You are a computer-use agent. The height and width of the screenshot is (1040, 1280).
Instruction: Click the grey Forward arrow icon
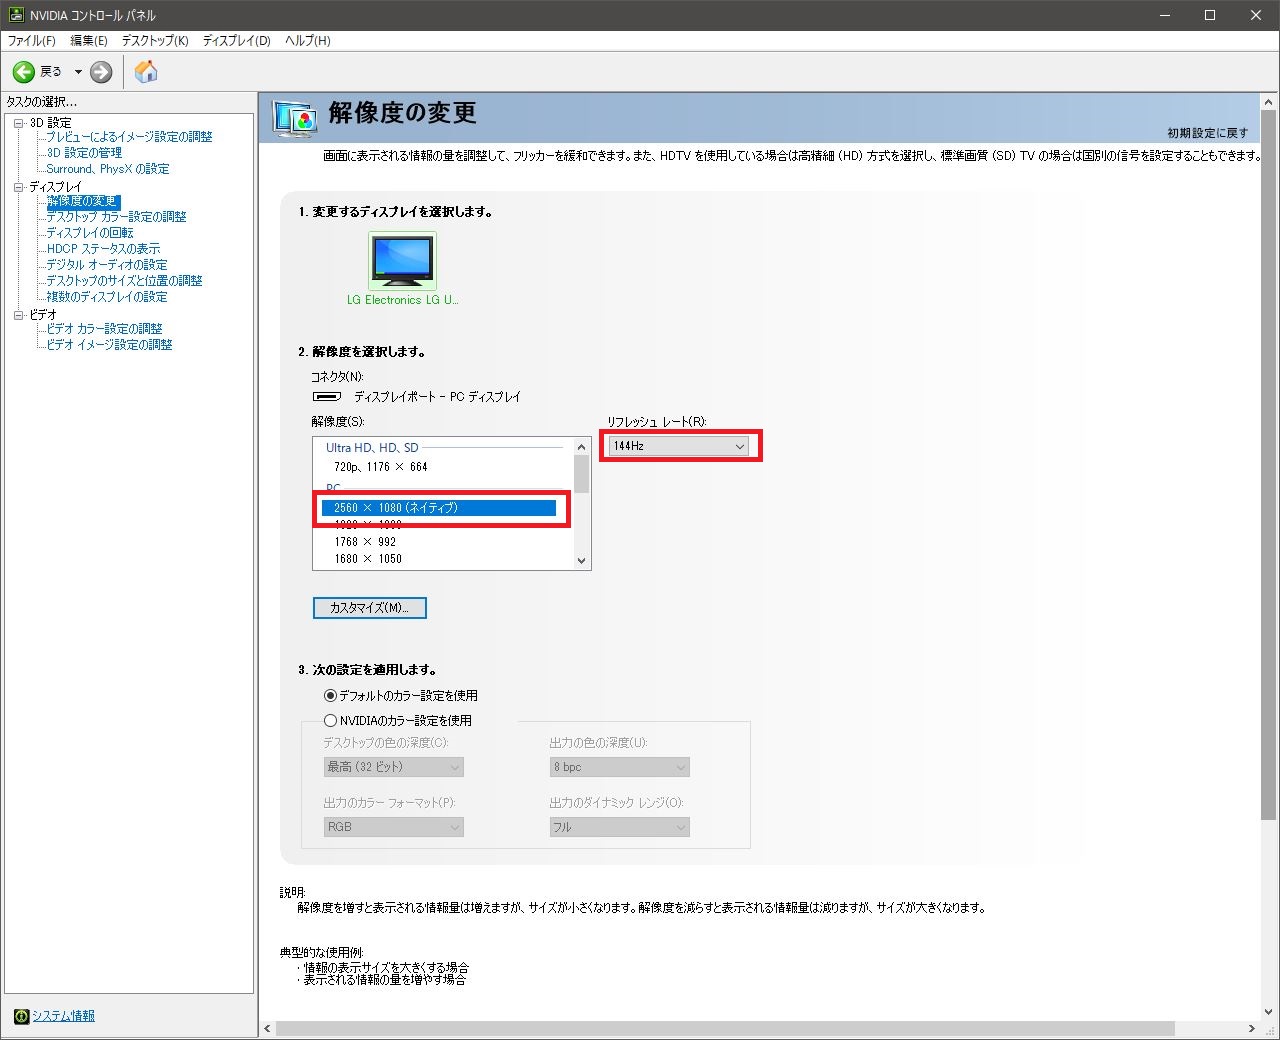pyautogui.click(x=101, y=72)
